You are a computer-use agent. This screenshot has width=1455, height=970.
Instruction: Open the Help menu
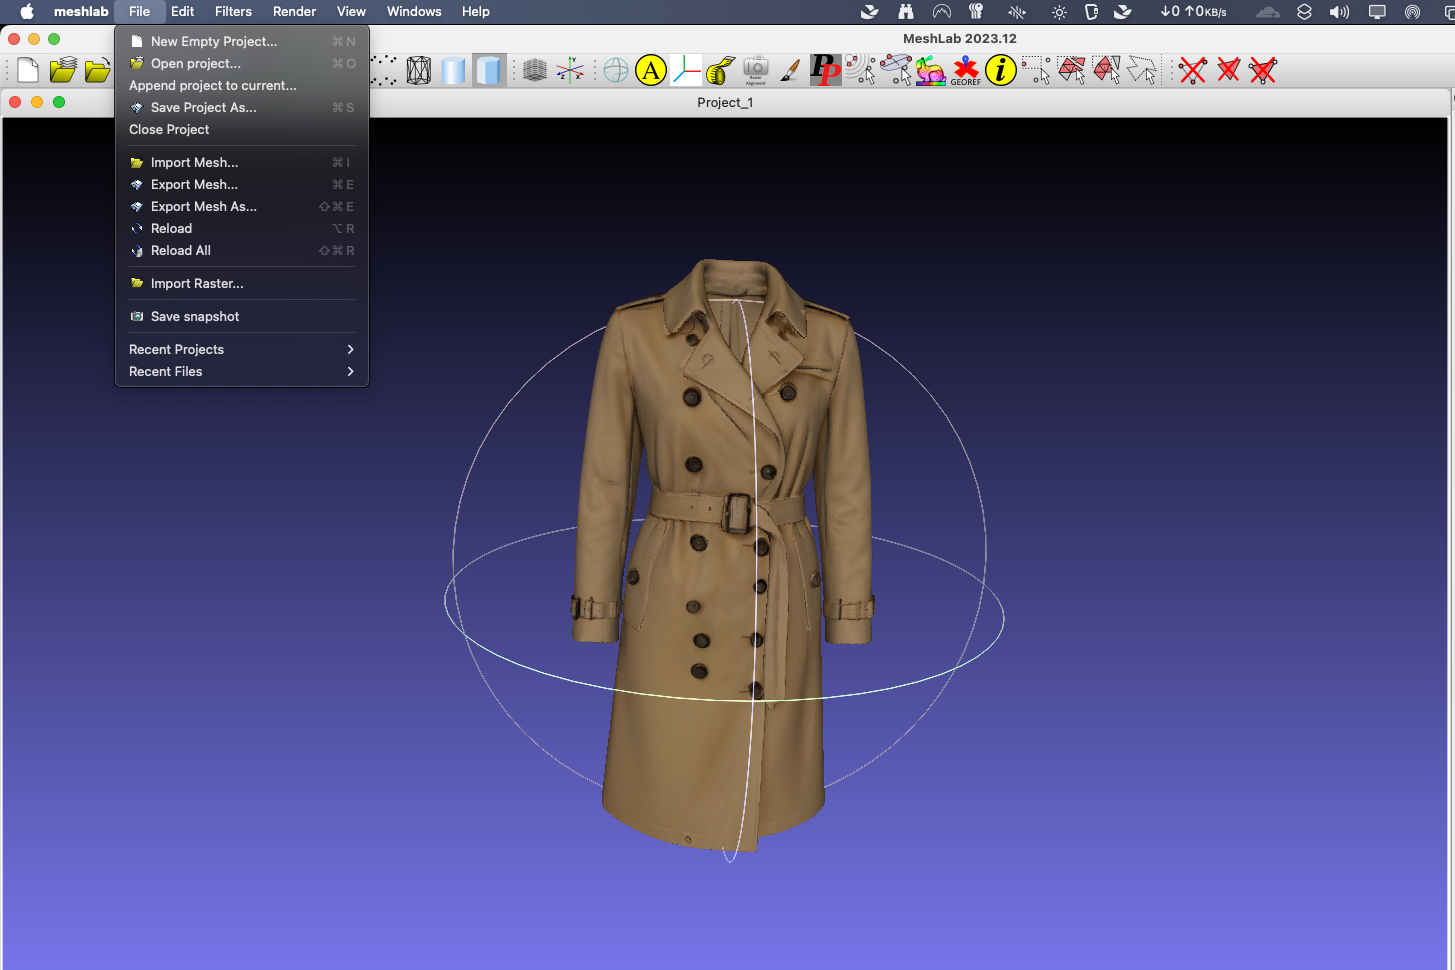click(476, 12)
